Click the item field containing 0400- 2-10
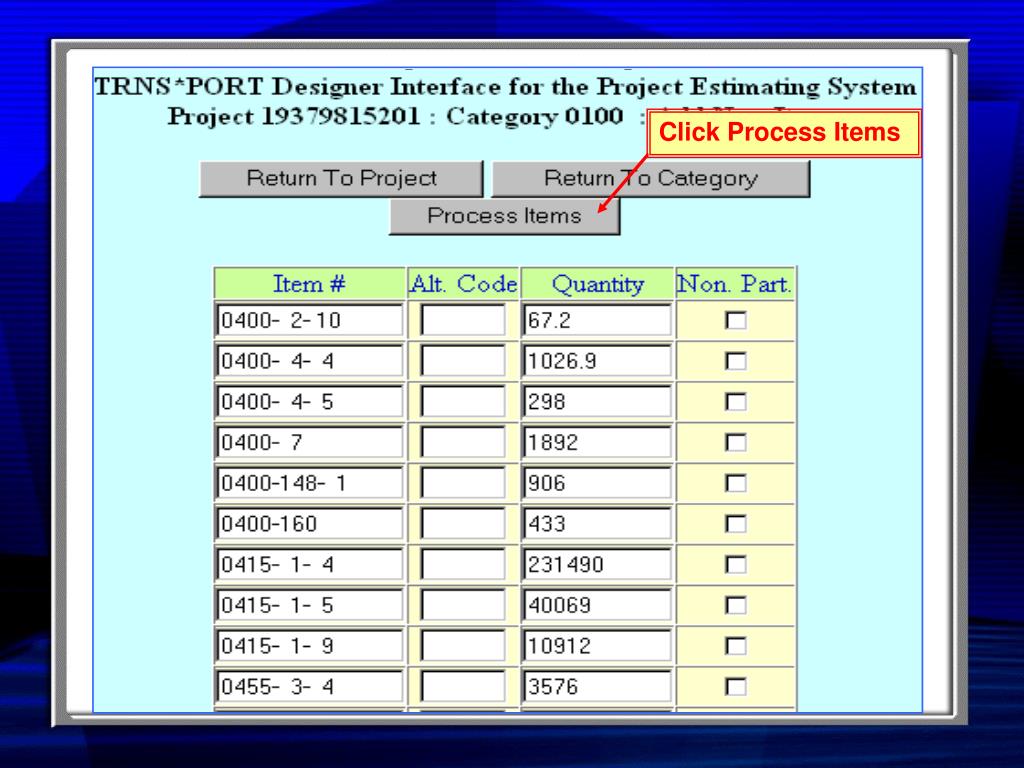Image resolution: width=1024 pixels, height=768 pixels. 310,320
